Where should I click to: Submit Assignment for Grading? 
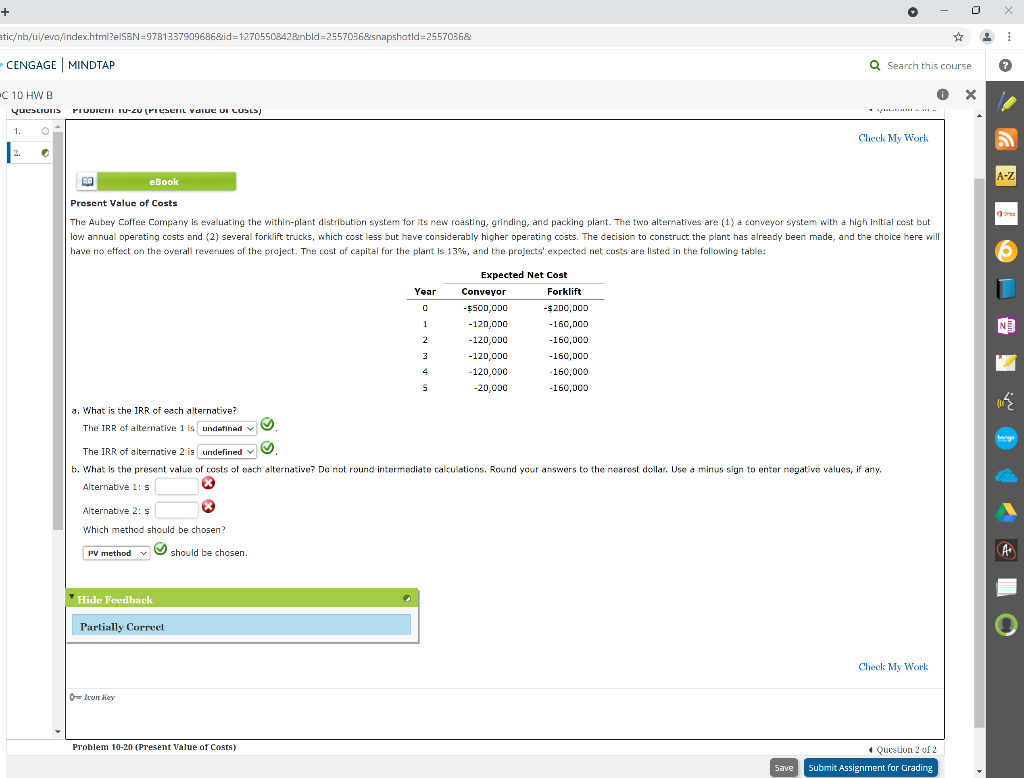coord(871,768)
